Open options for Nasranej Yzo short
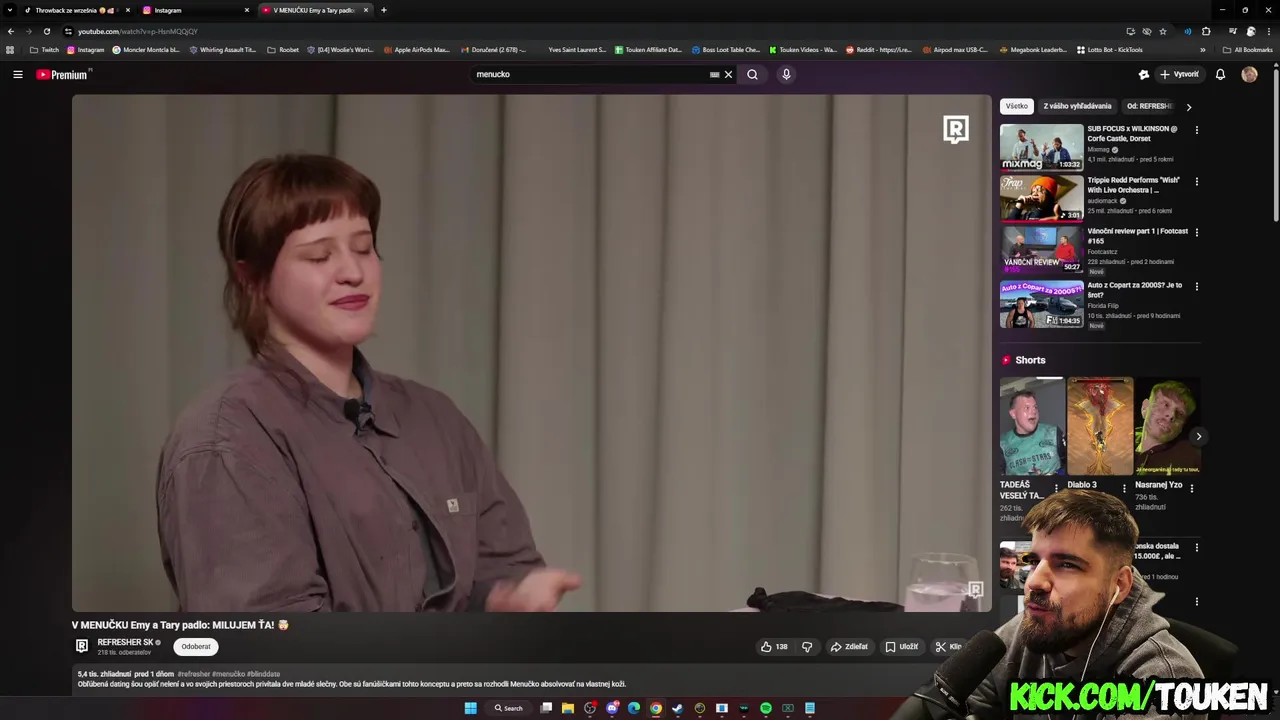Screen dimensions: 1280x720 (x=1191, y=488)
